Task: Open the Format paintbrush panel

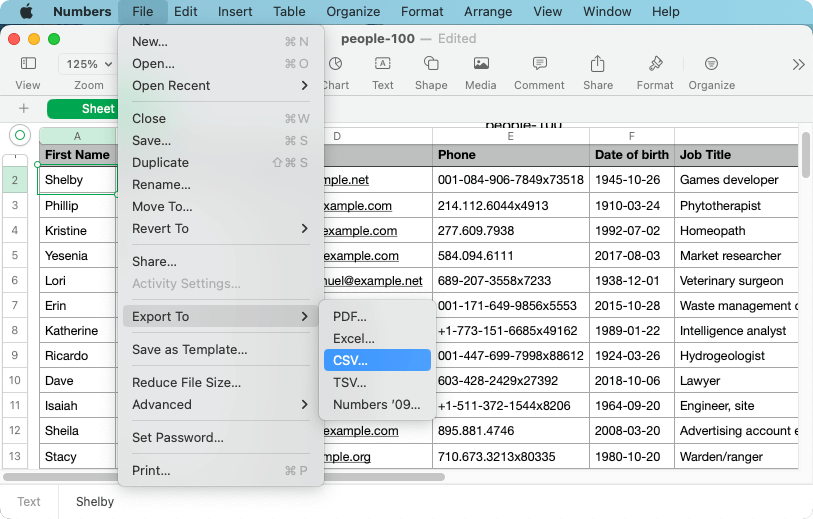Action: pyautogui.click(x=655, y=64)
